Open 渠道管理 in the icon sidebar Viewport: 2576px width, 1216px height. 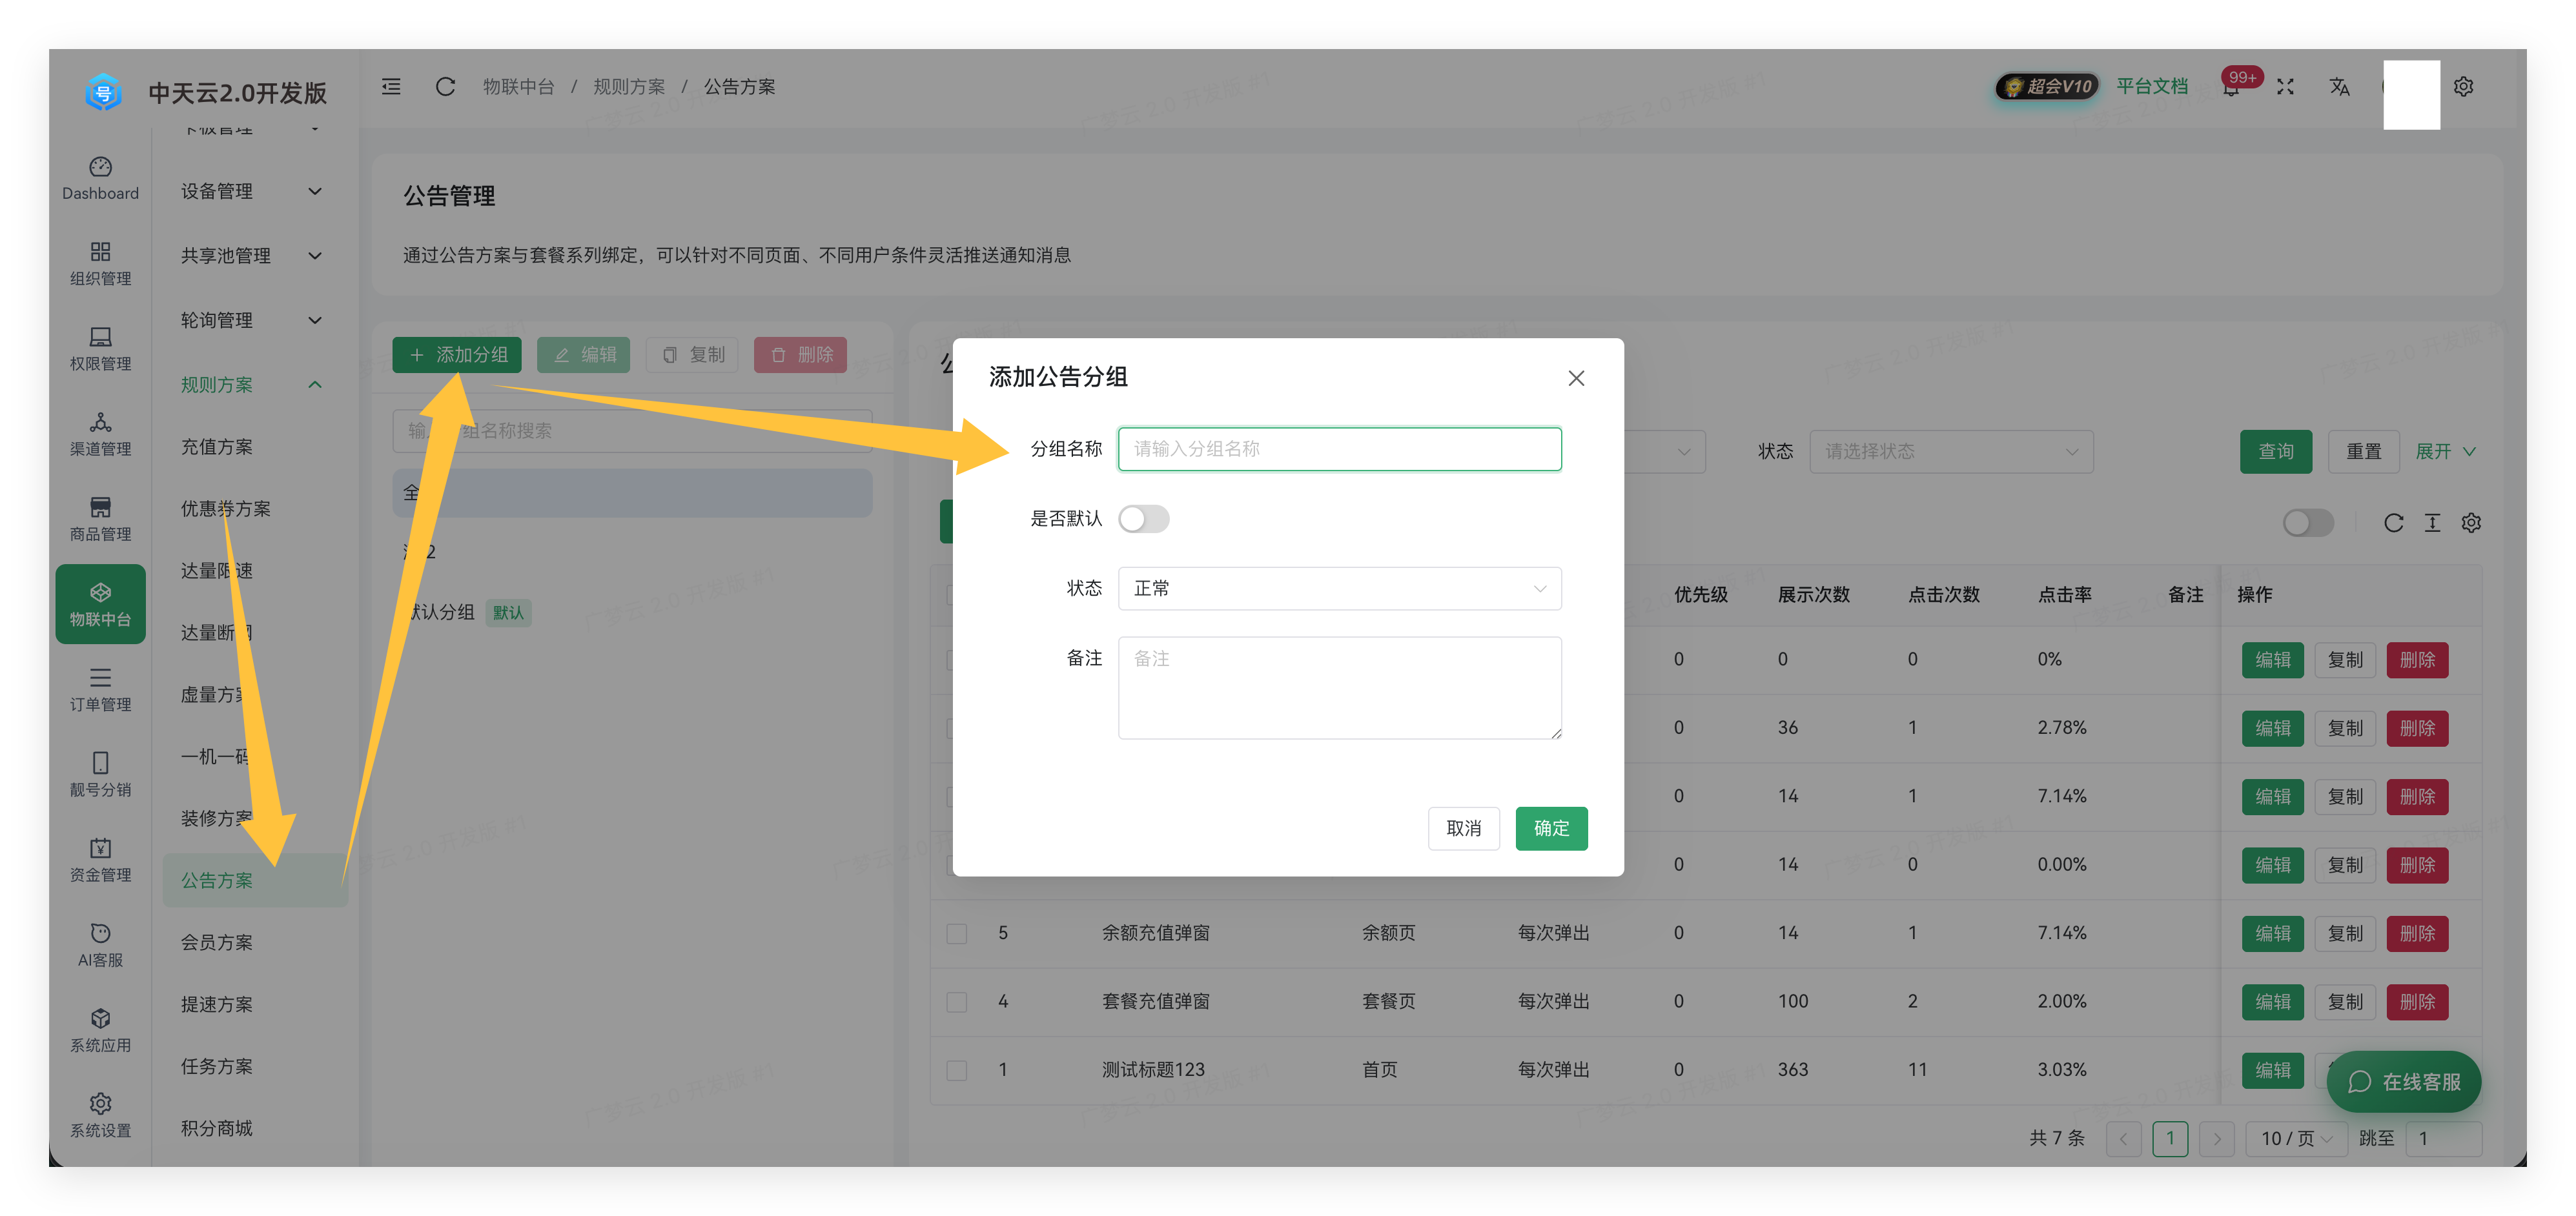pyautogui.click(x=100, y=433)
